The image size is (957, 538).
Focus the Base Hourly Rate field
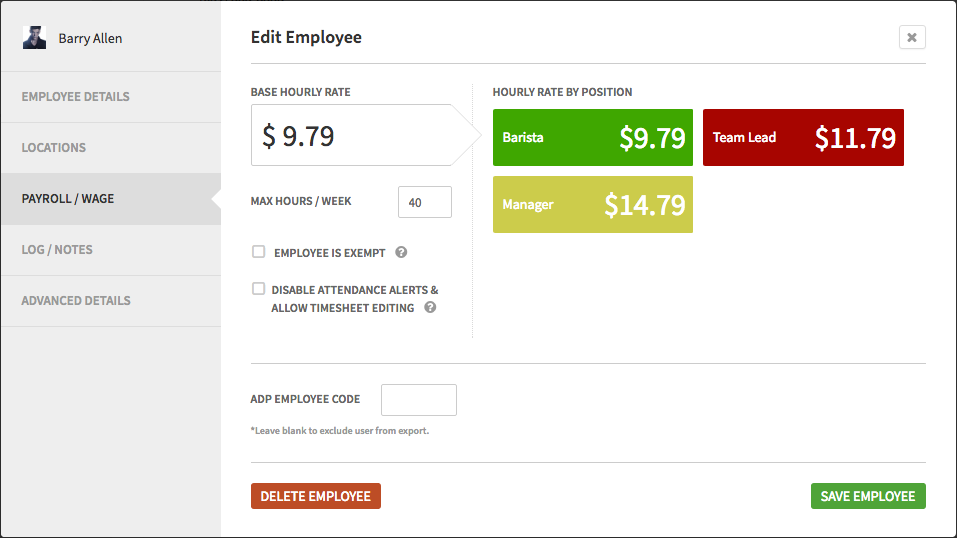coord(350,136)
